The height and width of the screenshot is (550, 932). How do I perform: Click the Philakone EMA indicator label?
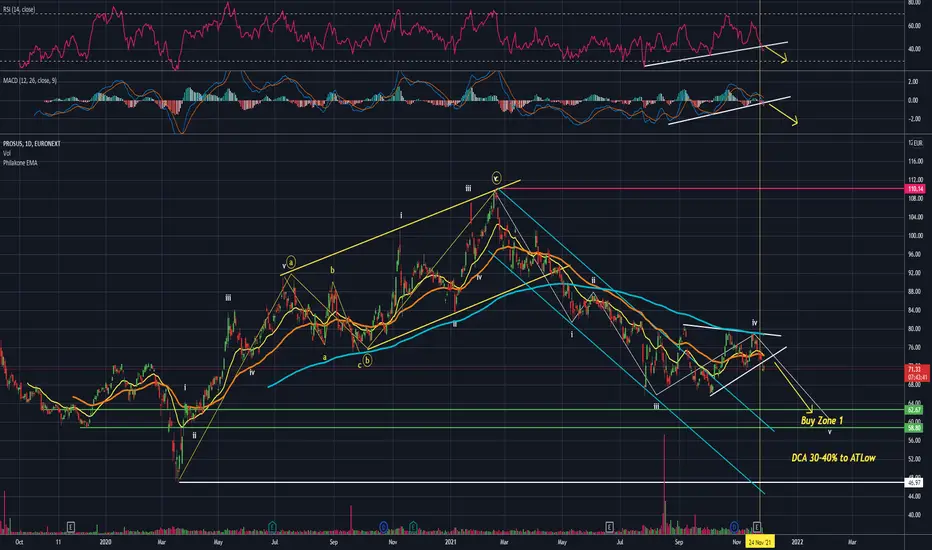click(x=20, y=162)
